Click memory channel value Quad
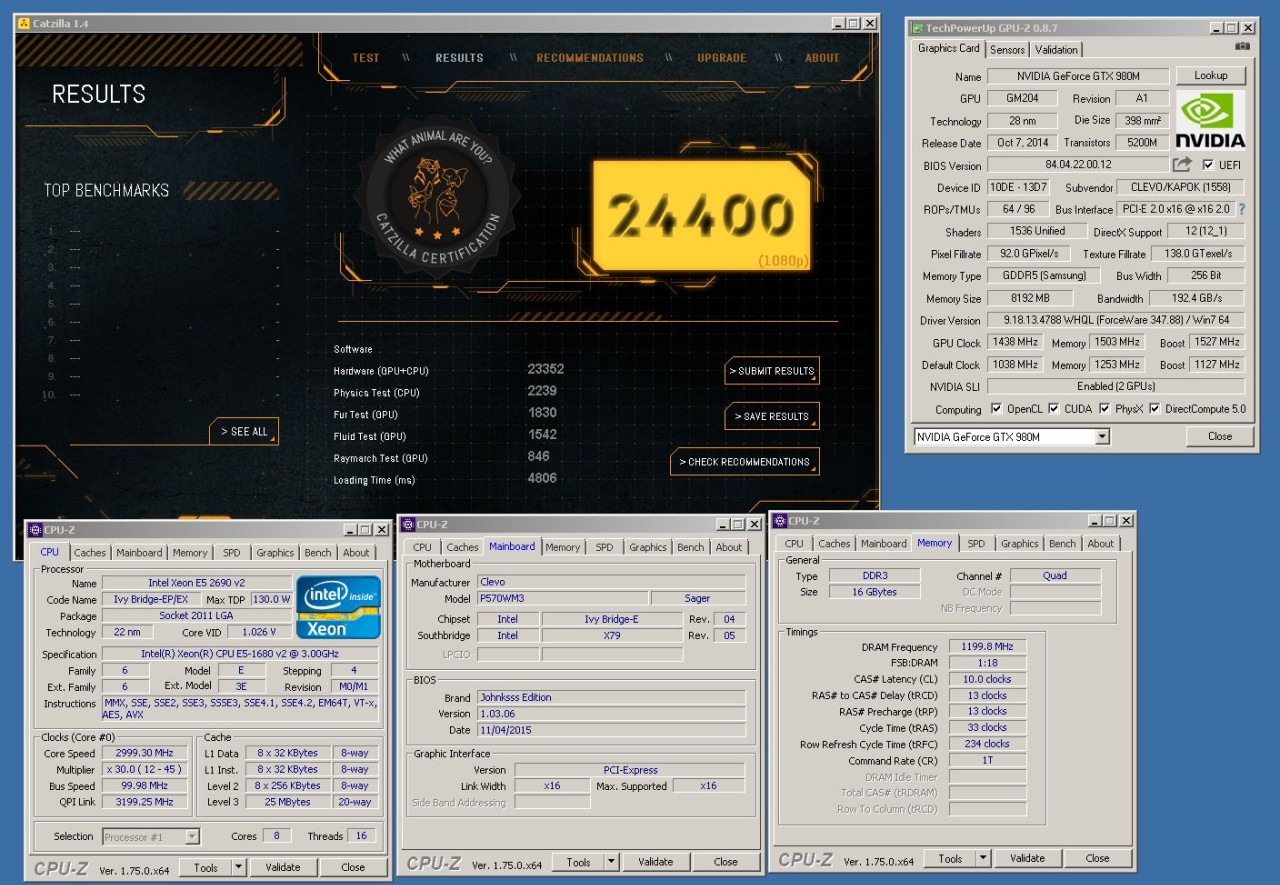Viewport: 1280px width, 885px height. (x=1055, y=575)
